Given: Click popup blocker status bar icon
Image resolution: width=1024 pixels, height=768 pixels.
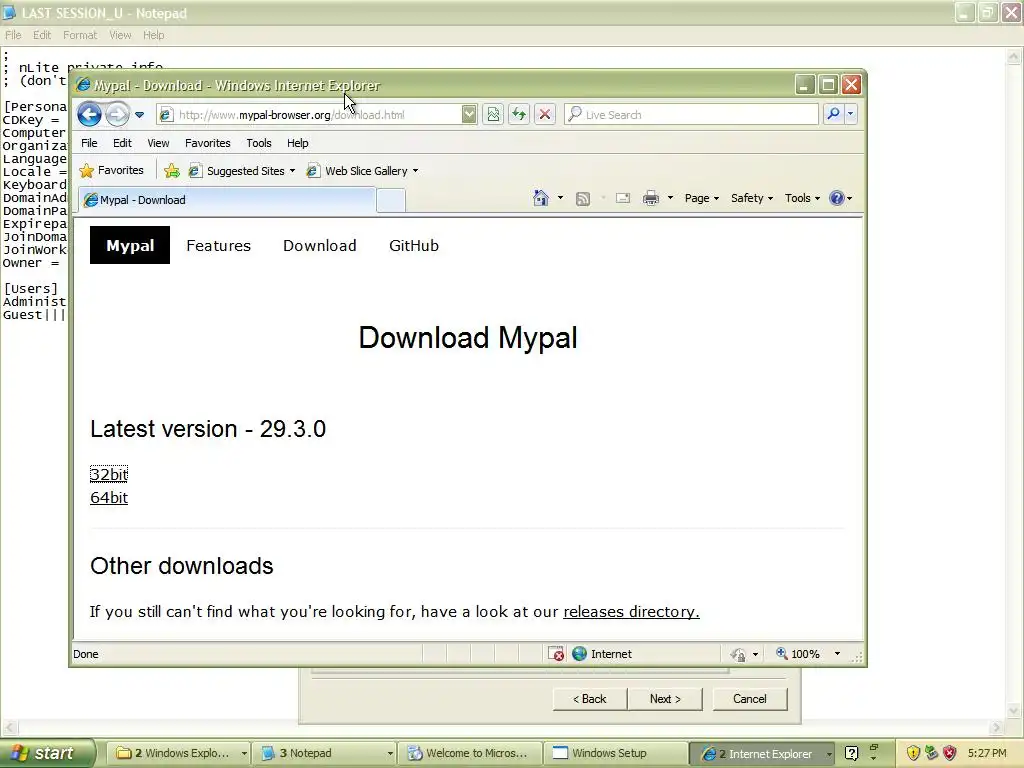Looking at the screenshot, I should click(556, 654).
